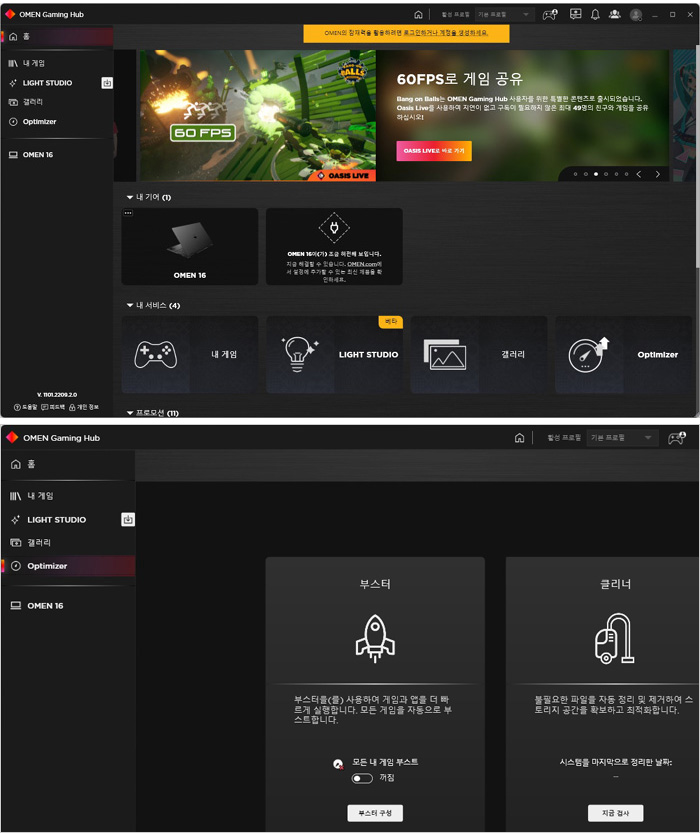Go to the next carousel slide arrow
Screen dimensions: 700x836
point(658,174)
